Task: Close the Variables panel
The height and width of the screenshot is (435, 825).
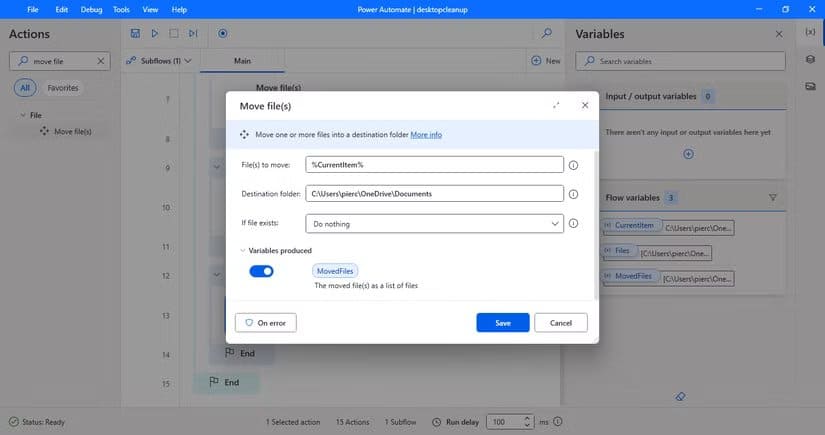Action: [779, 34]
